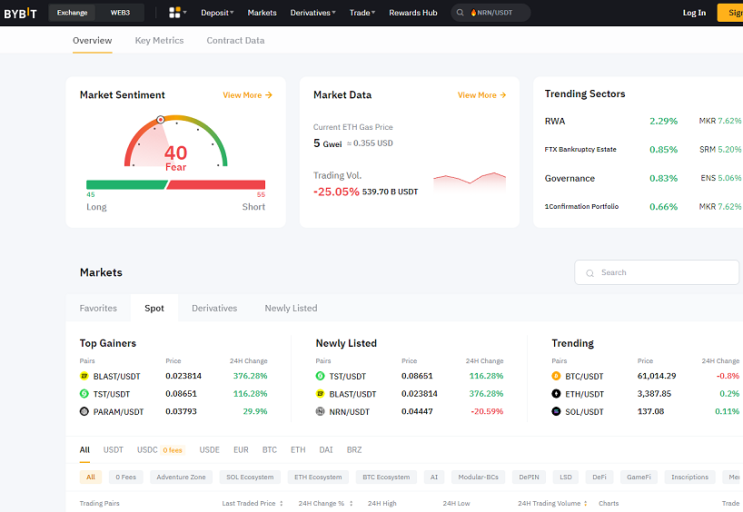Filter by SOL Ecosystem chip
Viewport: 743px width, 512px height.
click(250, 477)
